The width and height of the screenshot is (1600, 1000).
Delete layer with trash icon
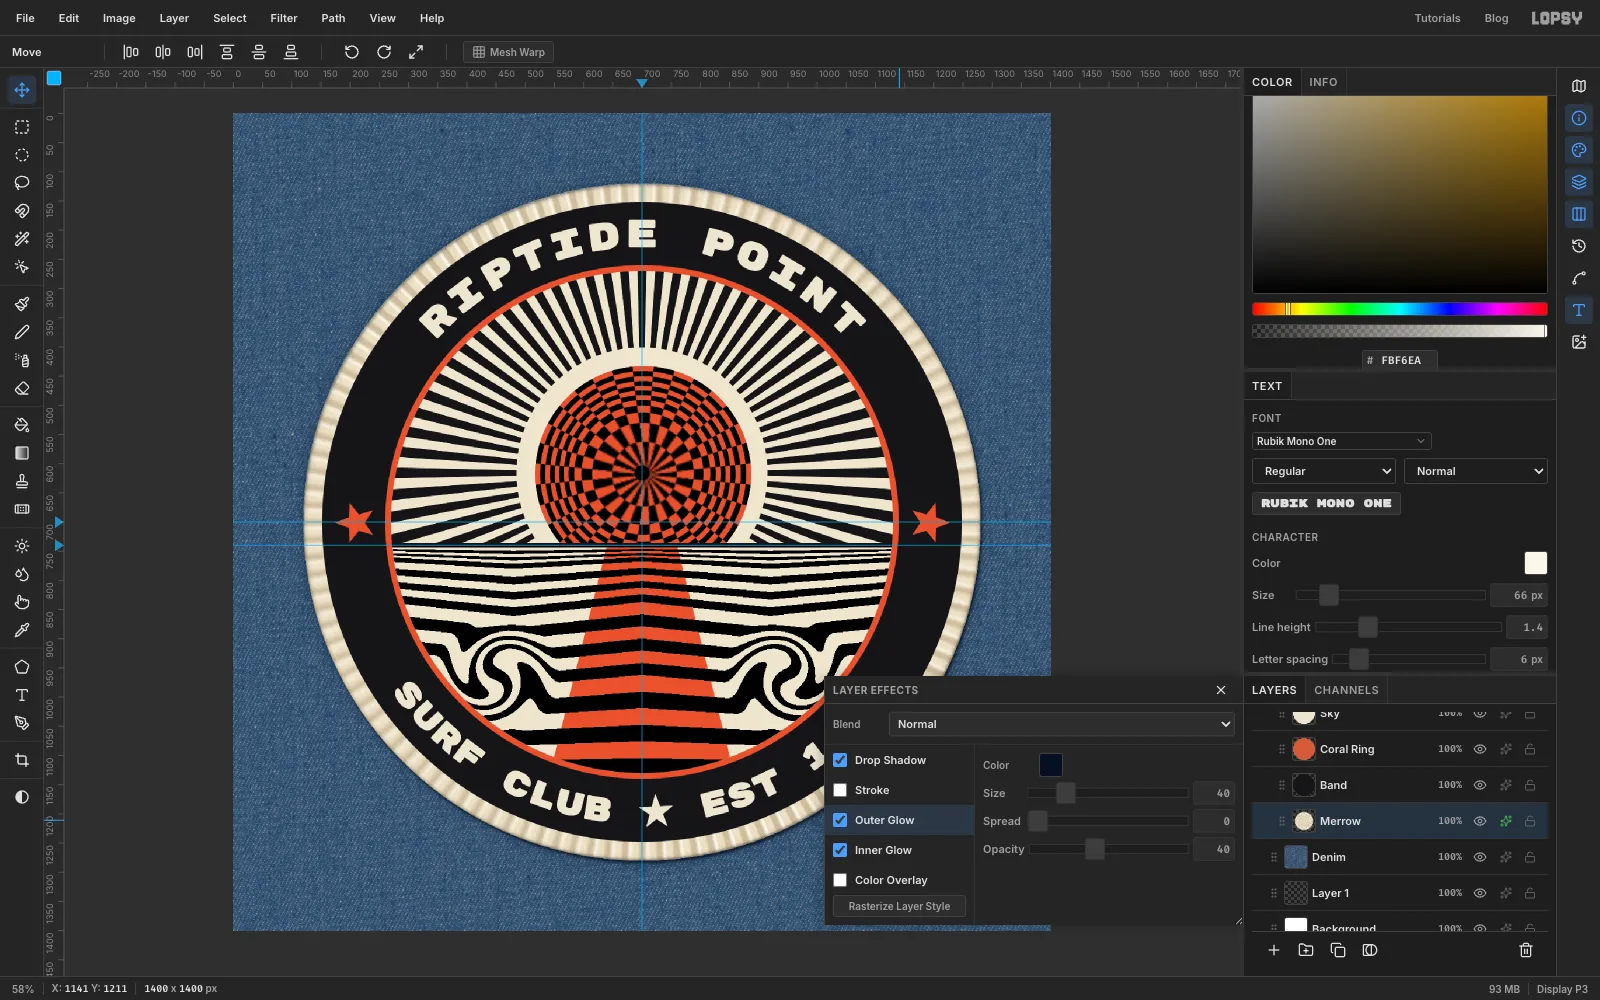point(1526,950)
